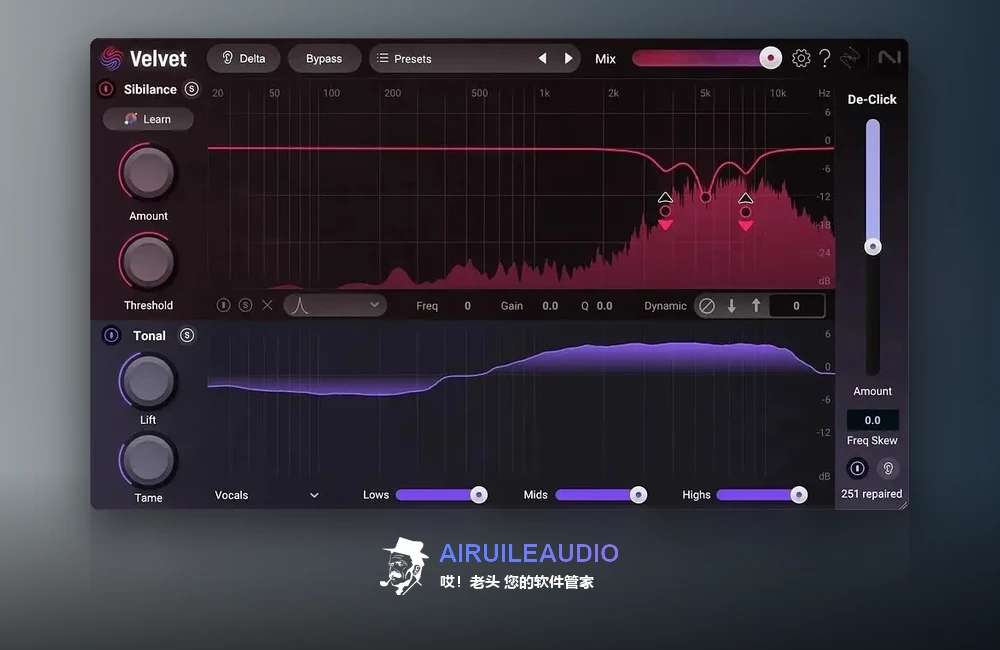The width and height of the screenshot is (1000, 650).
Task: Open the Vocals profile dropdown
Action: click(x=267, y=495)
